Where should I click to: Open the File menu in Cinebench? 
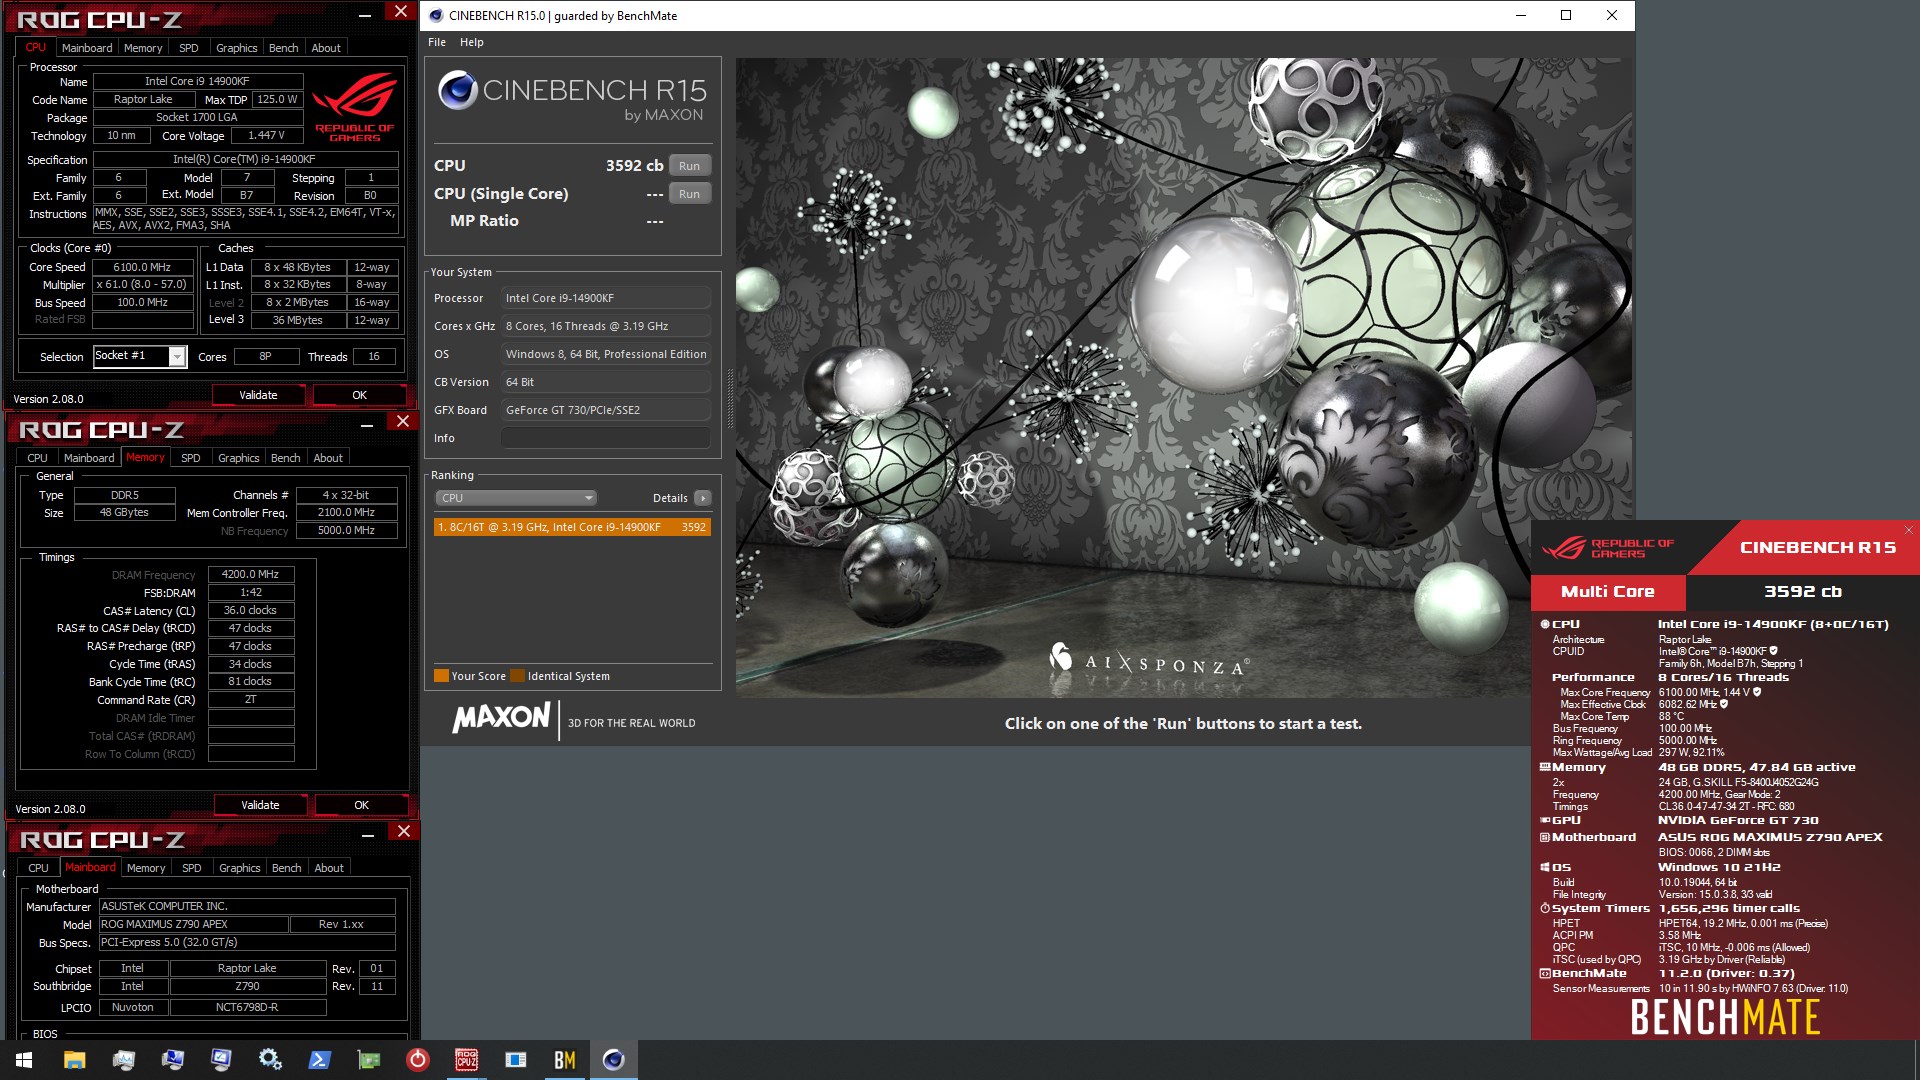(437, 42)
